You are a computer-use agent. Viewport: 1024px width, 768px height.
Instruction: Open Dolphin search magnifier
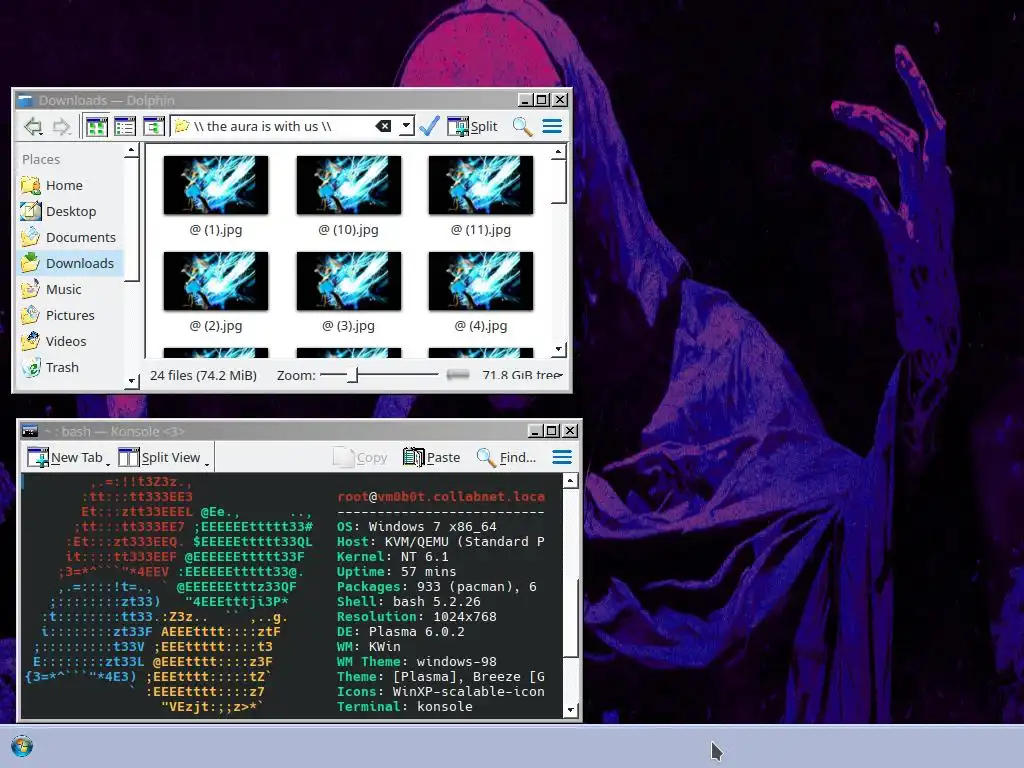[522, 126]
